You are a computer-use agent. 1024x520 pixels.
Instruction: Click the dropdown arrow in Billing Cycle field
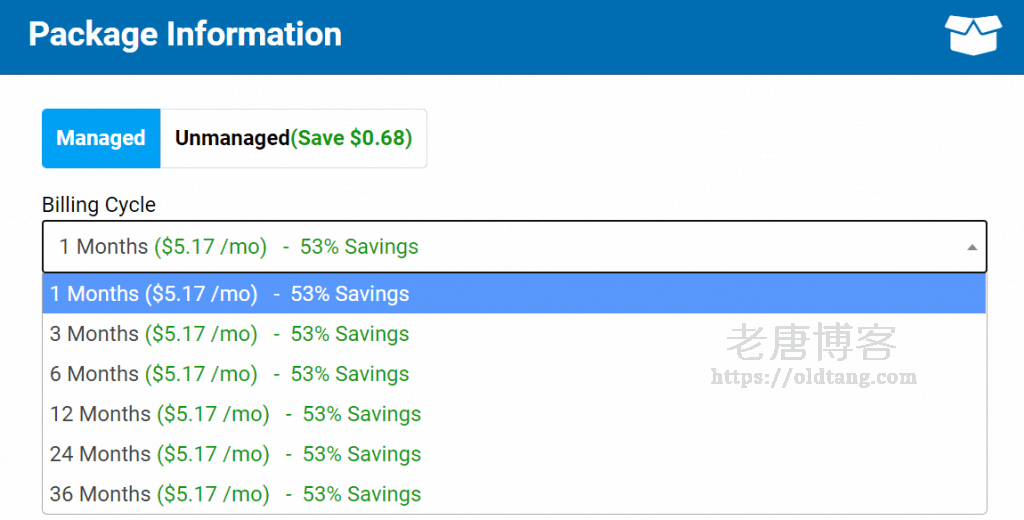[x=971, y=247]
